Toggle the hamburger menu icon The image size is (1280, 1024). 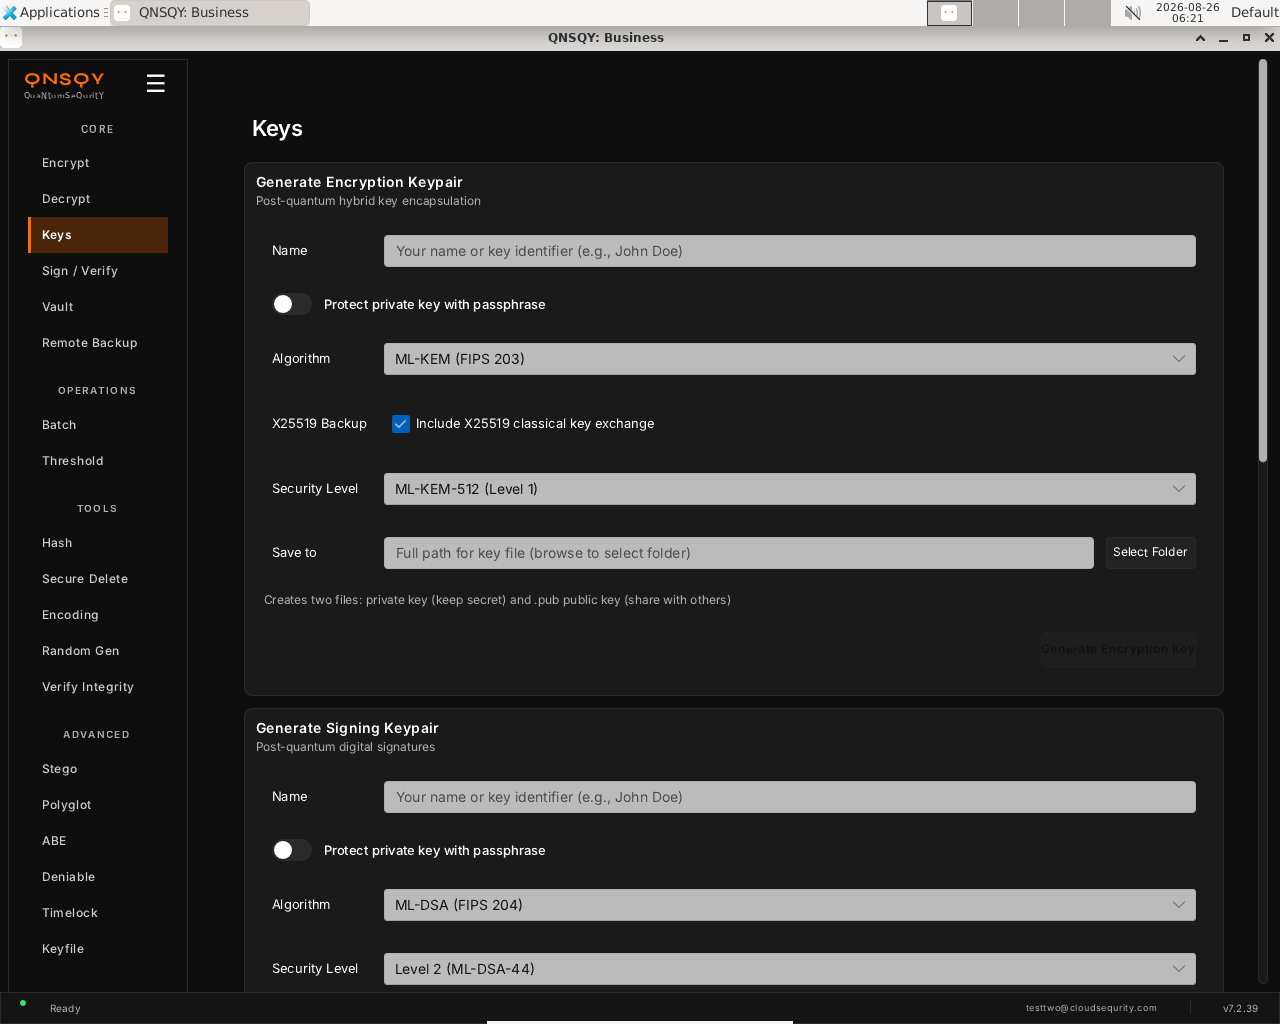[x=155, y=84]
